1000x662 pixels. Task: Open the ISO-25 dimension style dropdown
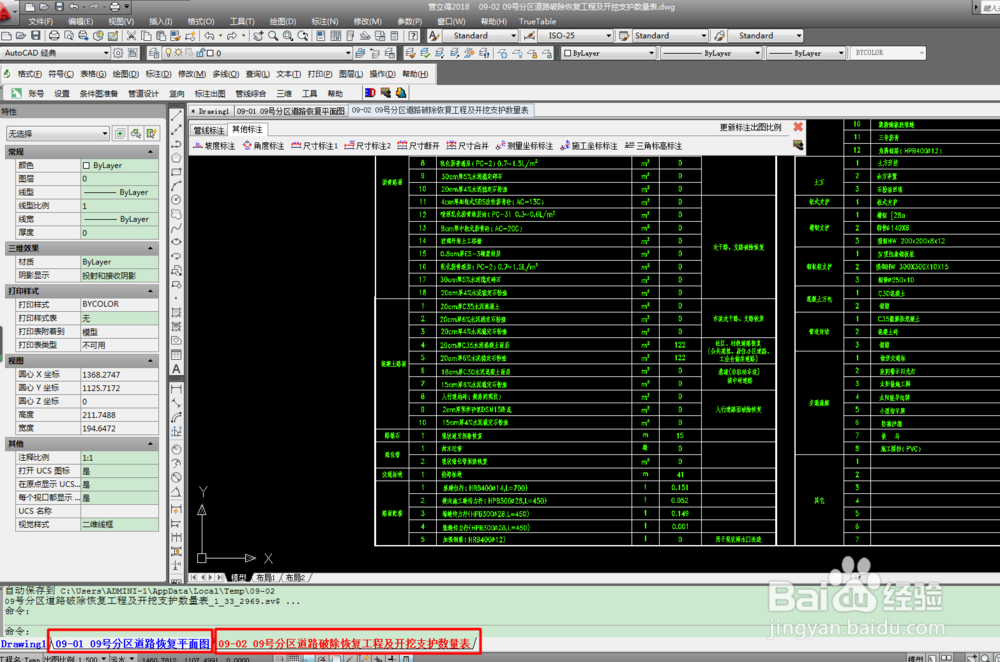click(609, 36)
